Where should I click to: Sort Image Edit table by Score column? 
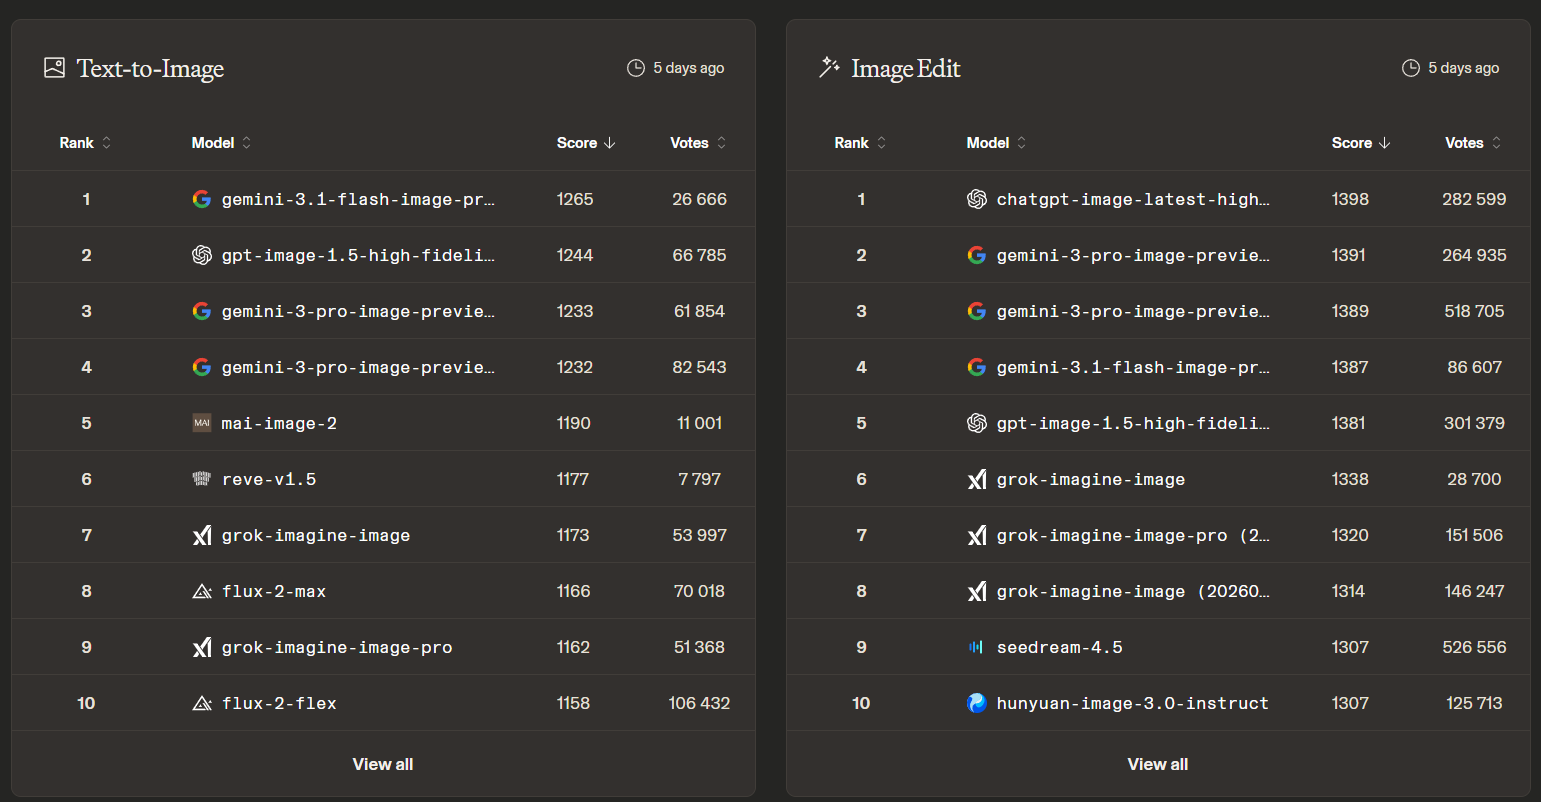[1361, 143]
